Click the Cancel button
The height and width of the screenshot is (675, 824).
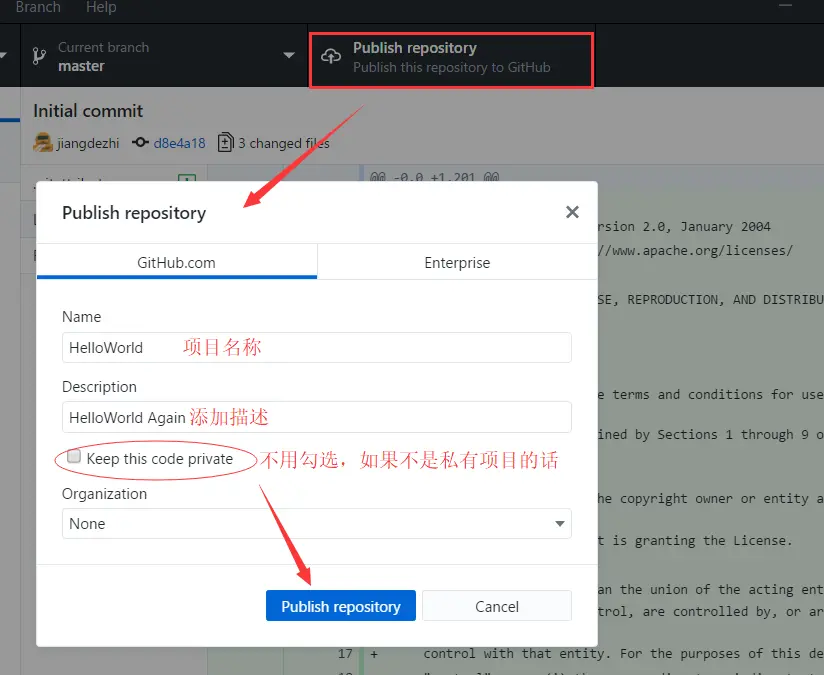pos(497,606)
